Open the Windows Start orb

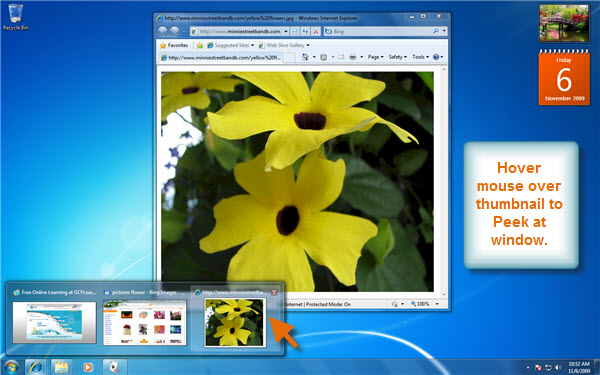11,367
